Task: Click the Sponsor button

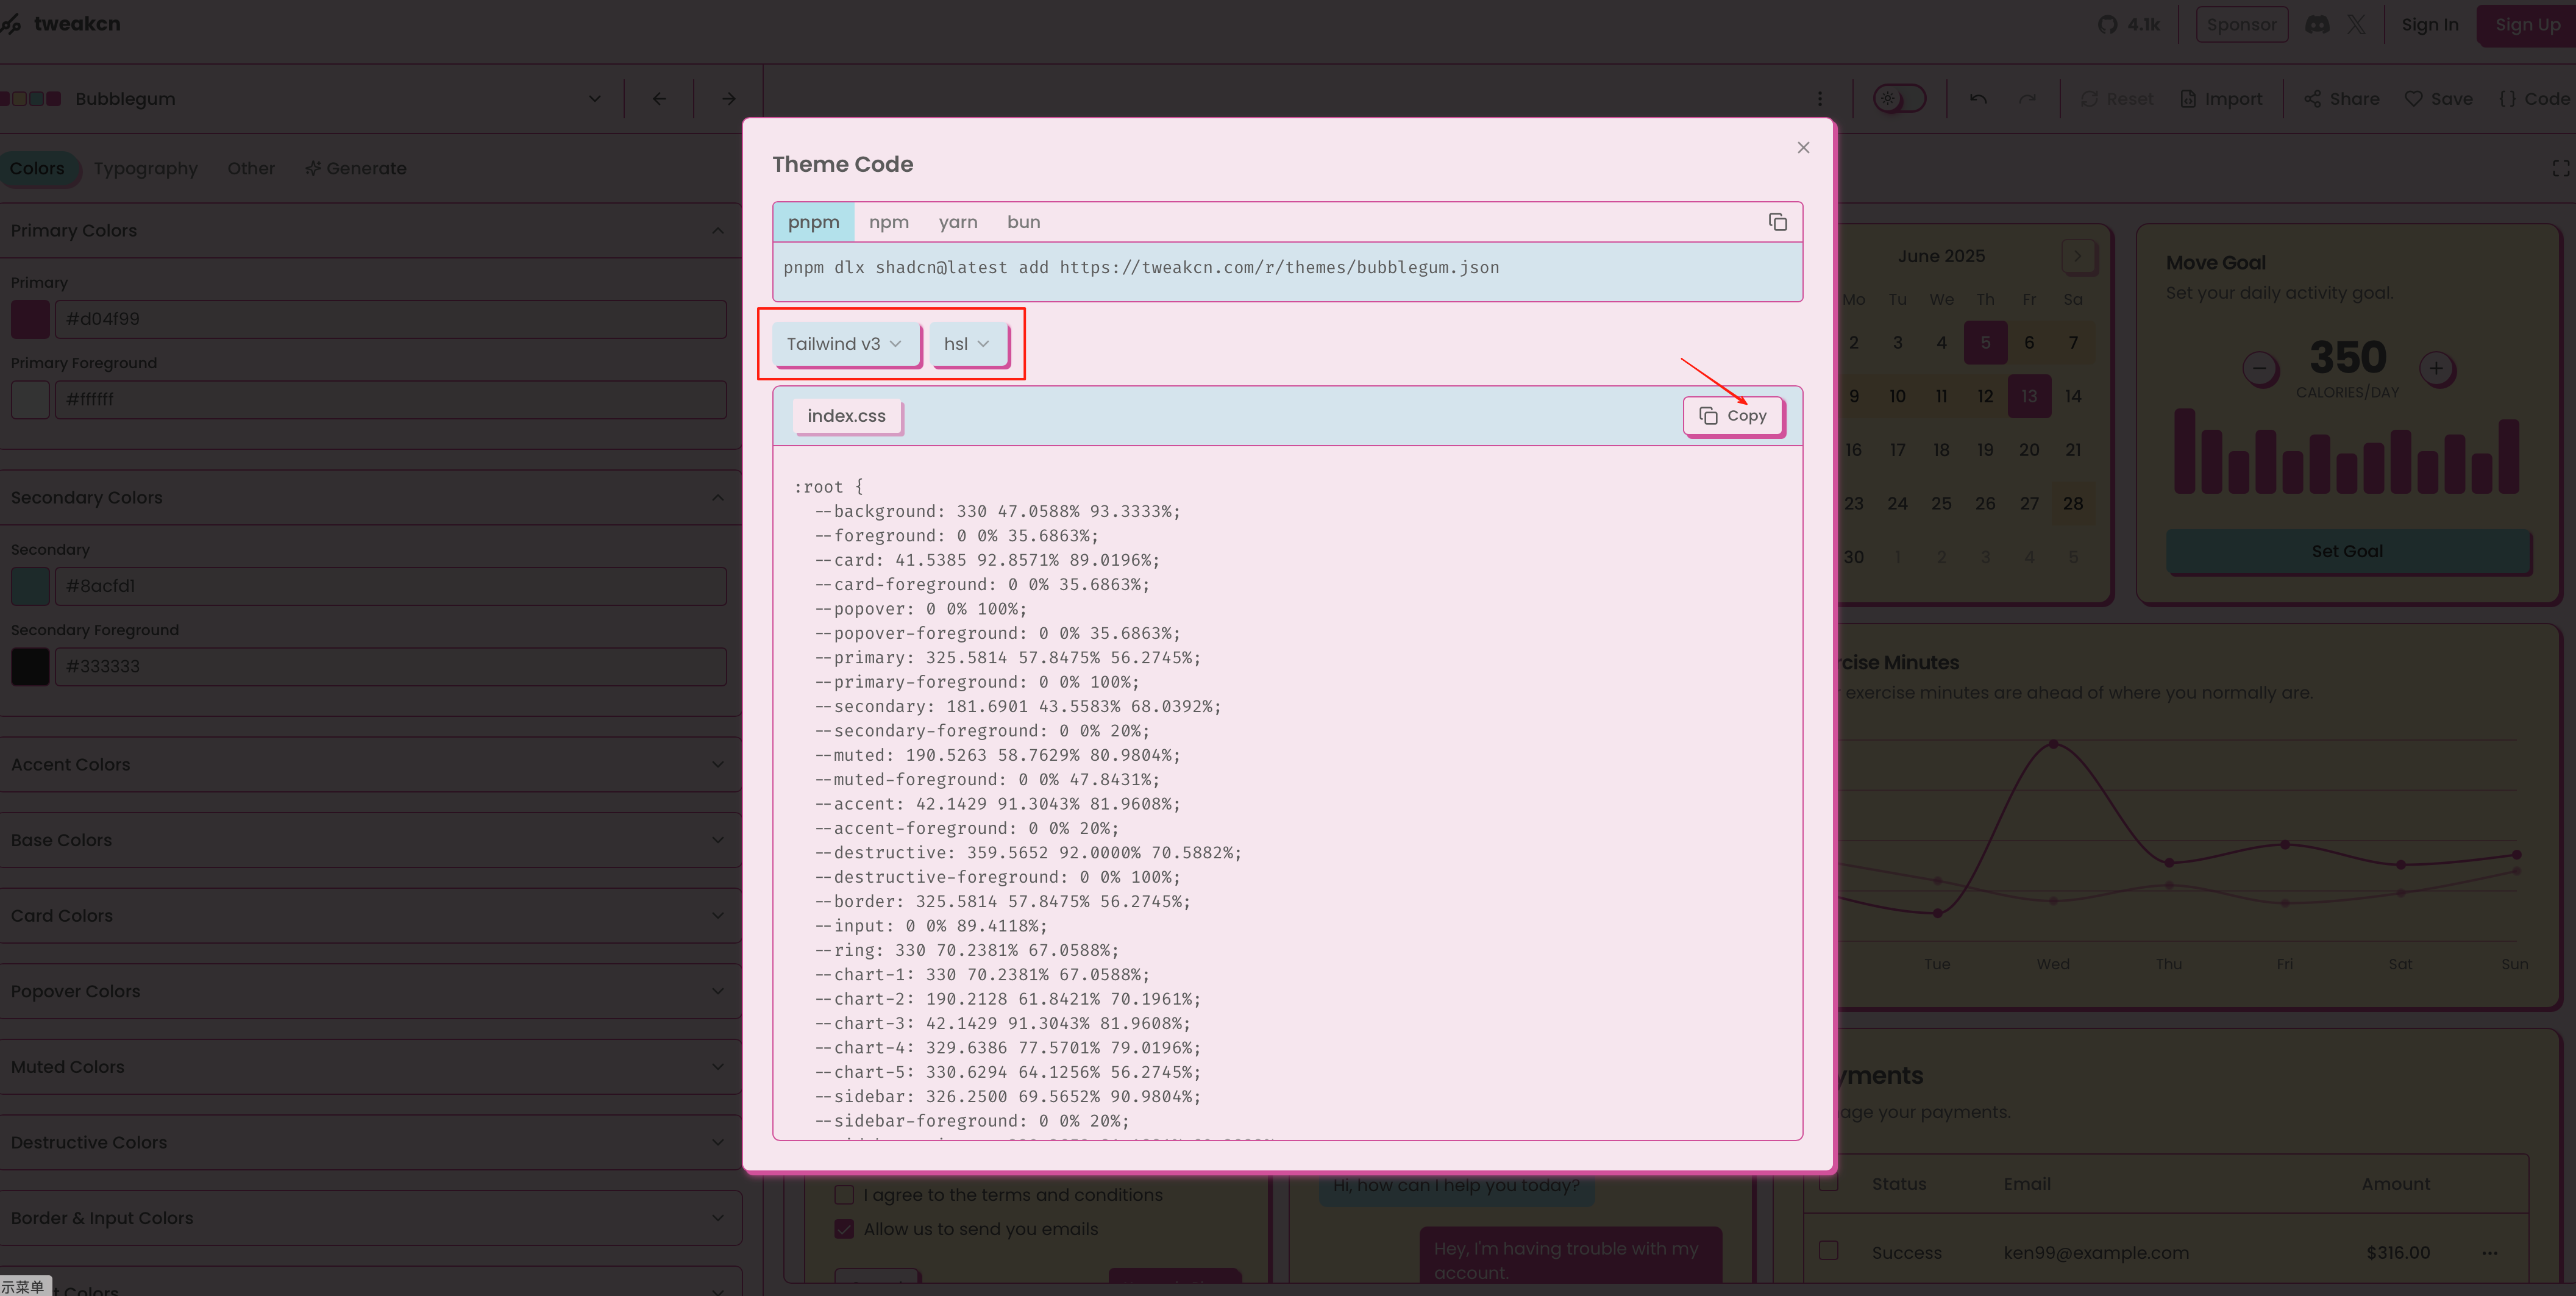Action: 2241,24
